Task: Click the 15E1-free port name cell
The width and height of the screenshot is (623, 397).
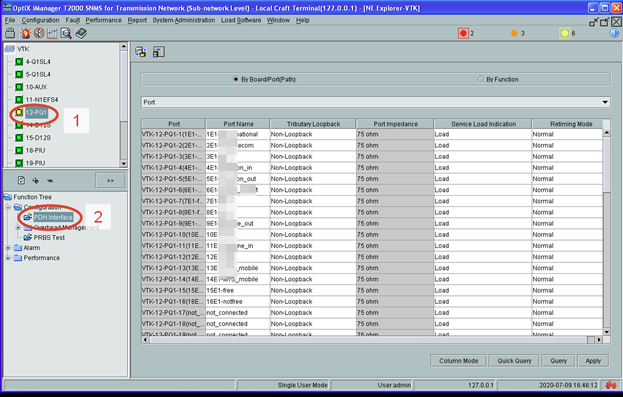Action: (238, 290)
